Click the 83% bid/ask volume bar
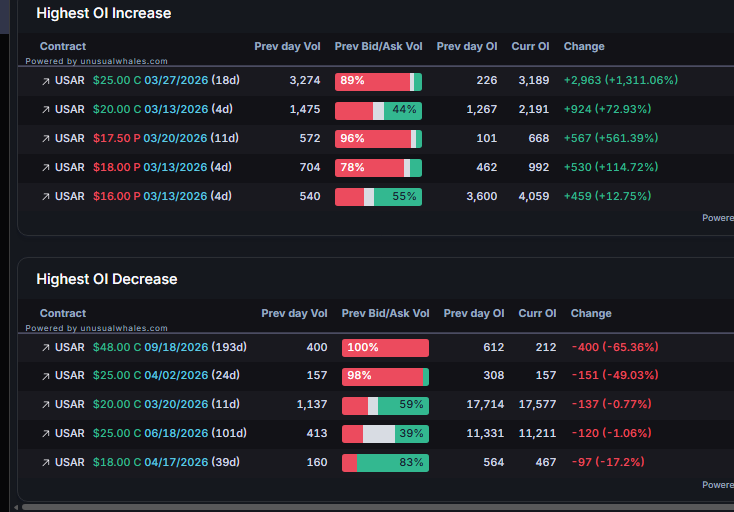 click(x=385, y=463)
